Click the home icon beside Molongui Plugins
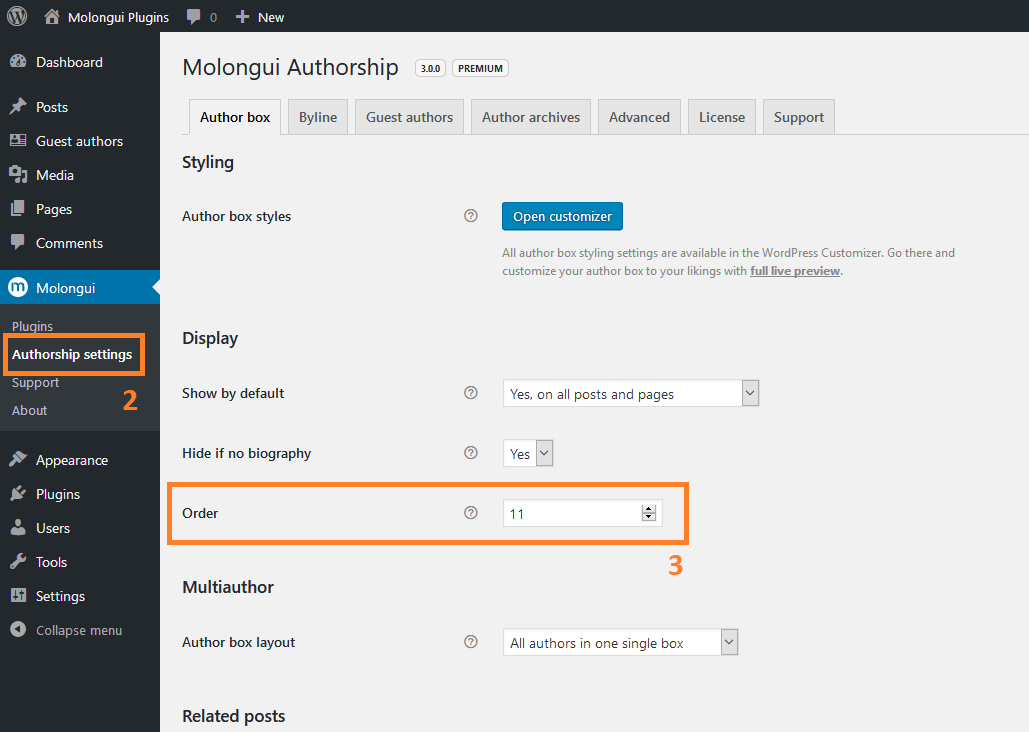1029x732 pixels. pyautogui.click(x=52, y=16)
